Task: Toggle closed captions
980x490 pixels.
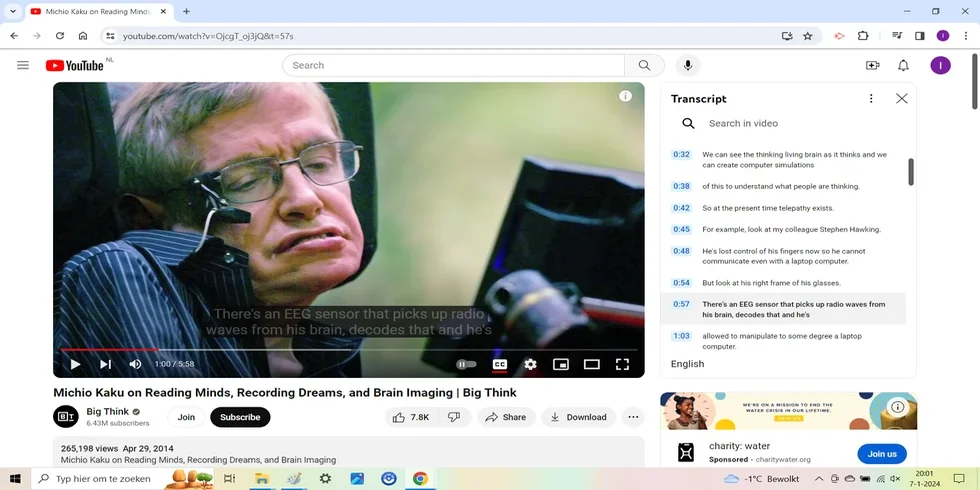Action: pyautogui.click(x=499, y=365)
